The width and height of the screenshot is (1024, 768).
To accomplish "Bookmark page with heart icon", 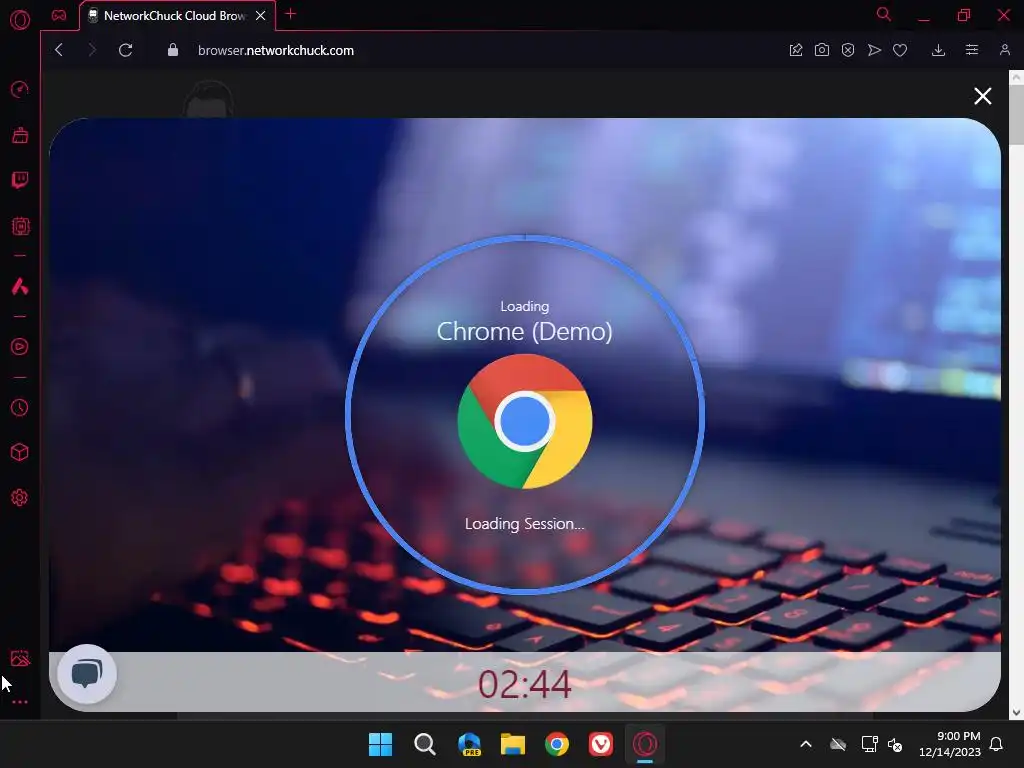I will (x=900, y=50).
